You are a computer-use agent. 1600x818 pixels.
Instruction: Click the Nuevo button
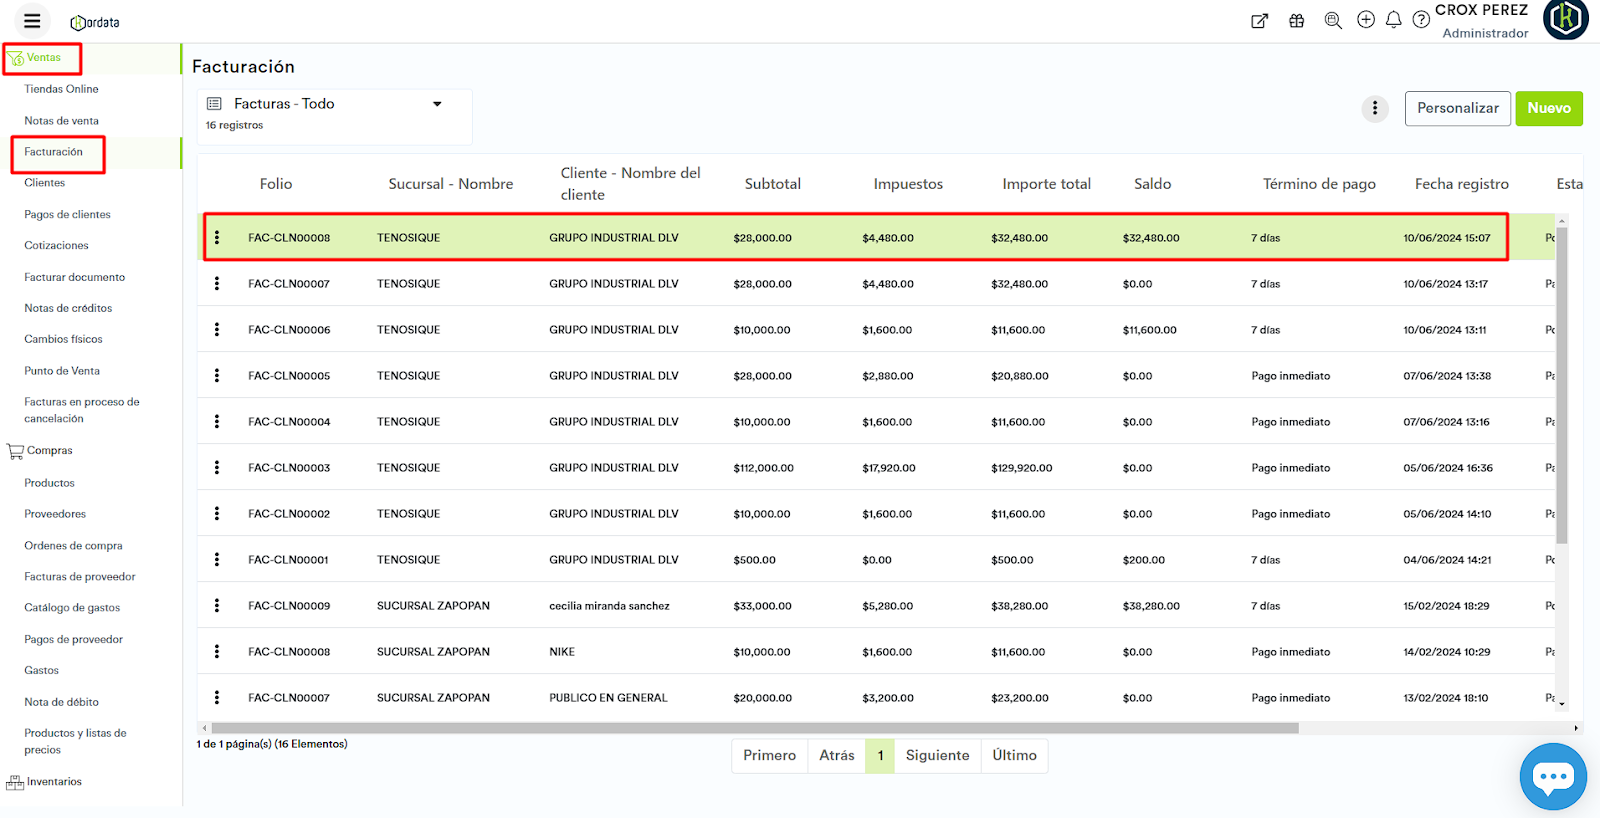[1548, 108]
